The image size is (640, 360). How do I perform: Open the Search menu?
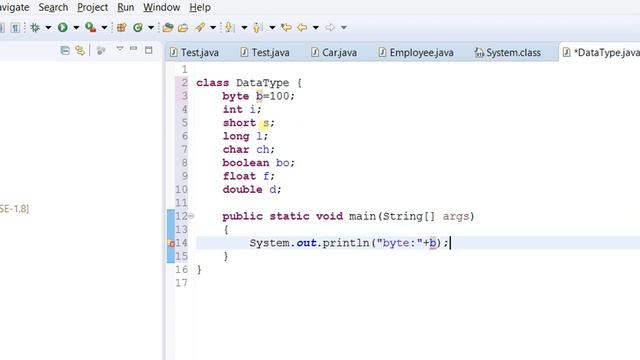click(53, 7)
